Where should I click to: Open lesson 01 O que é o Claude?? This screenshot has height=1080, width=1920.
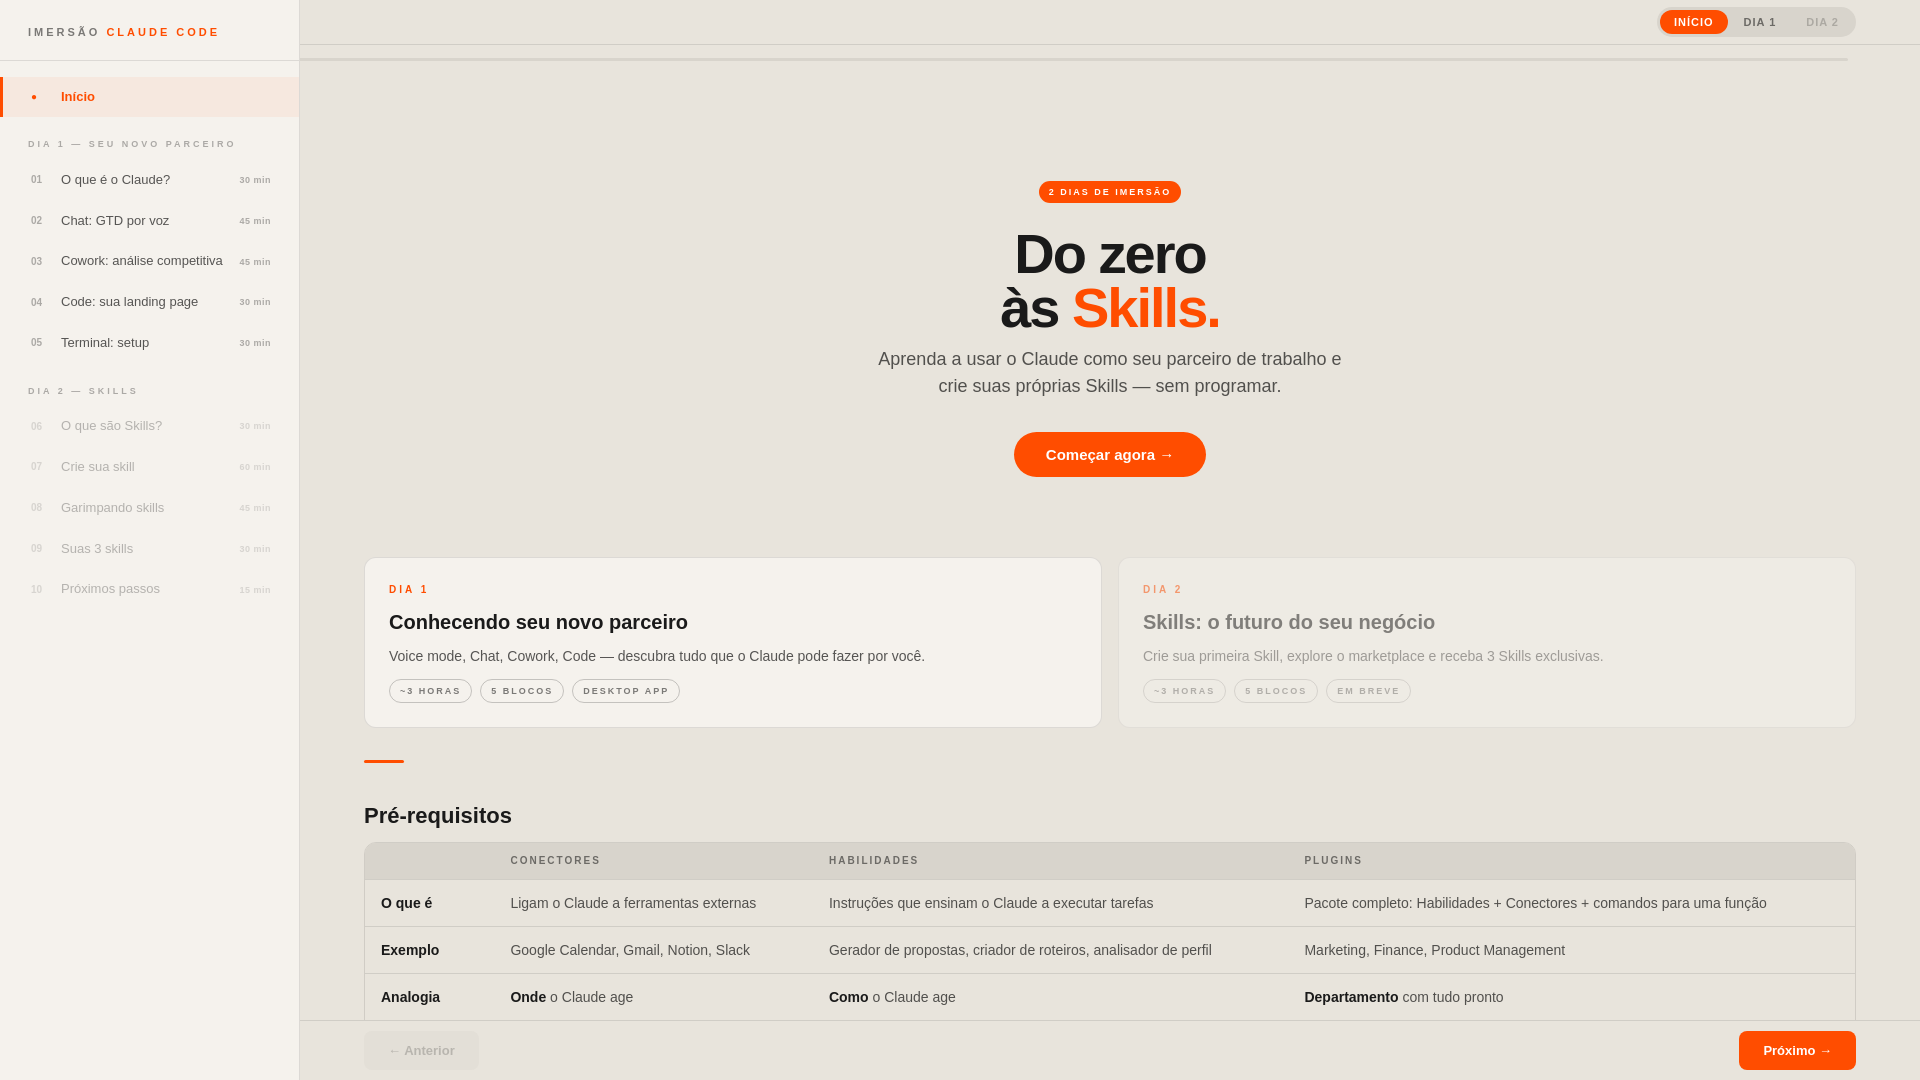(x=115, y=180)
